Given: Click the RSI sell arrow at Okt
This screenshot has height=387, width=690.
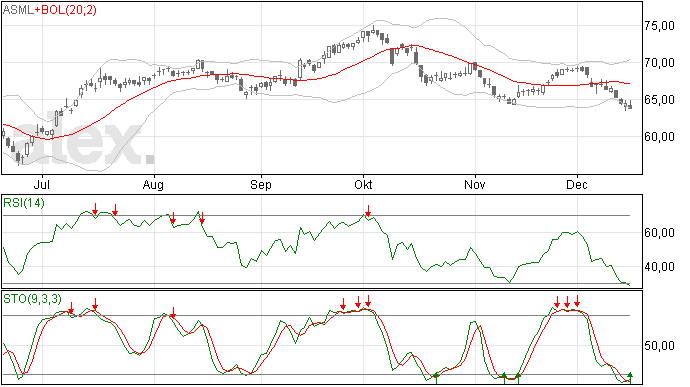Looking at the screenshot, I should click(x=368, y=211).
